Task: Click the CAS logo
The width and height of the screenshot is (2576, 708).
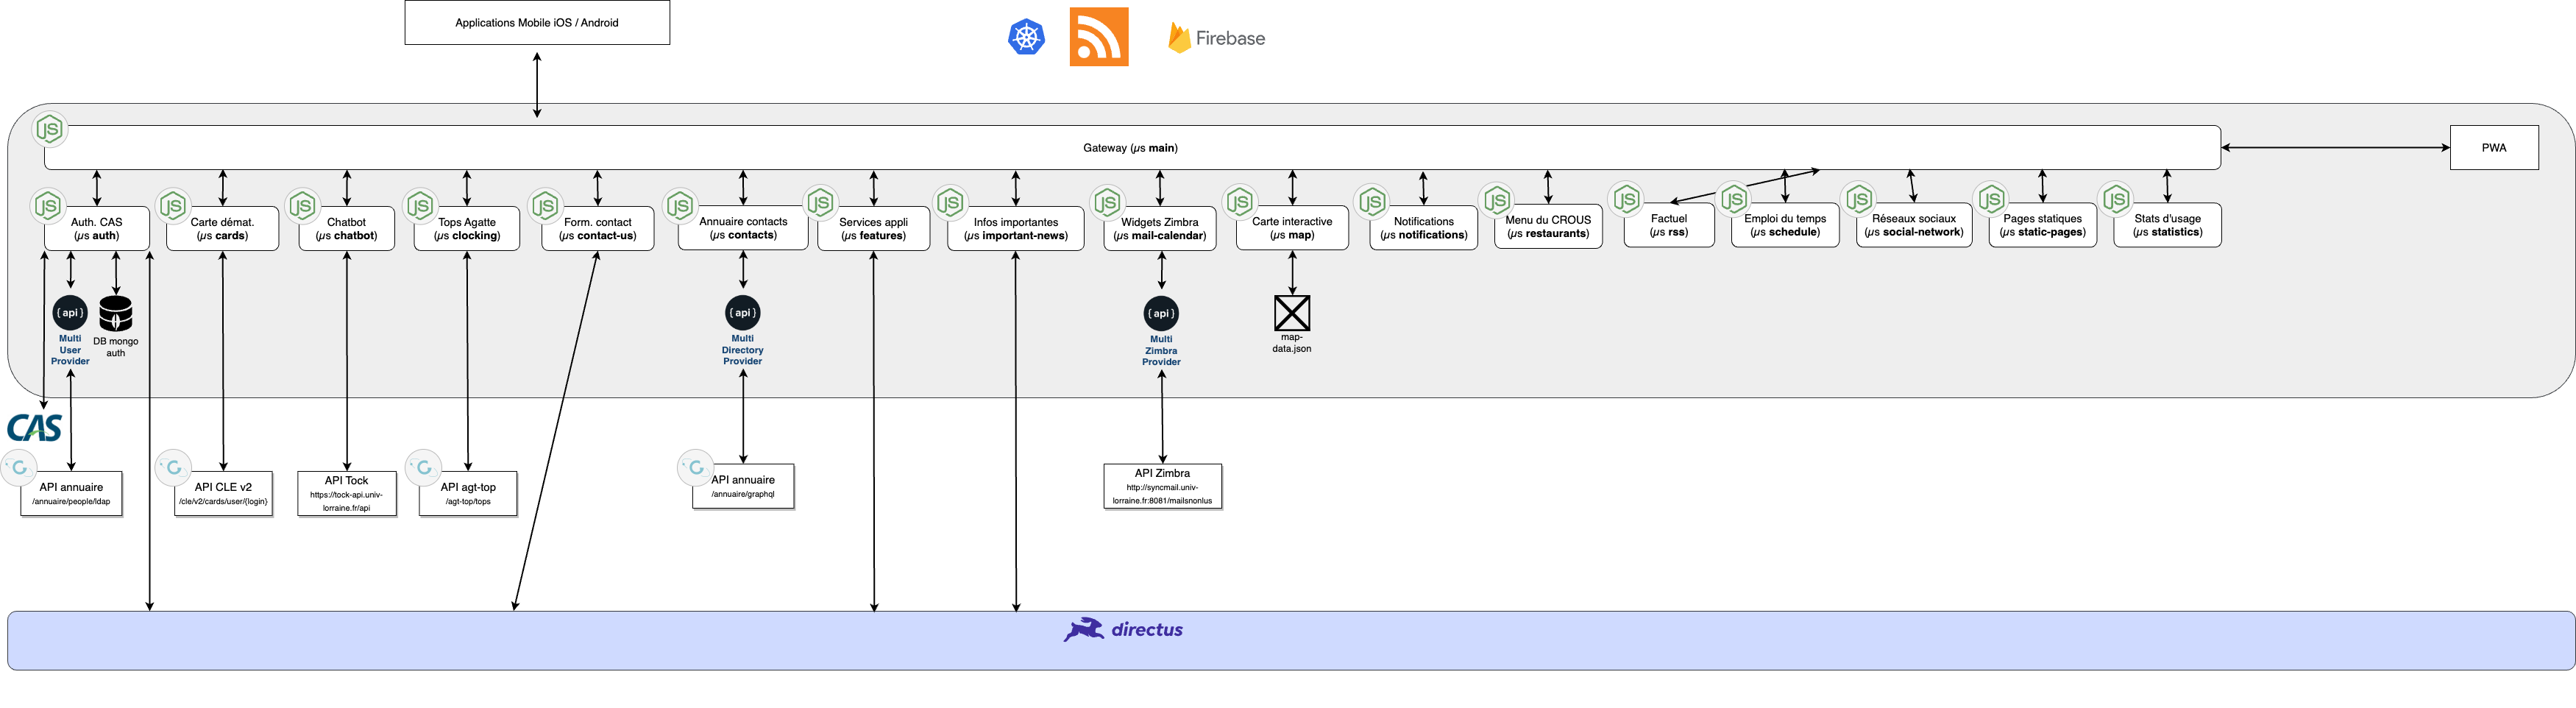Action: pos(34,428)
